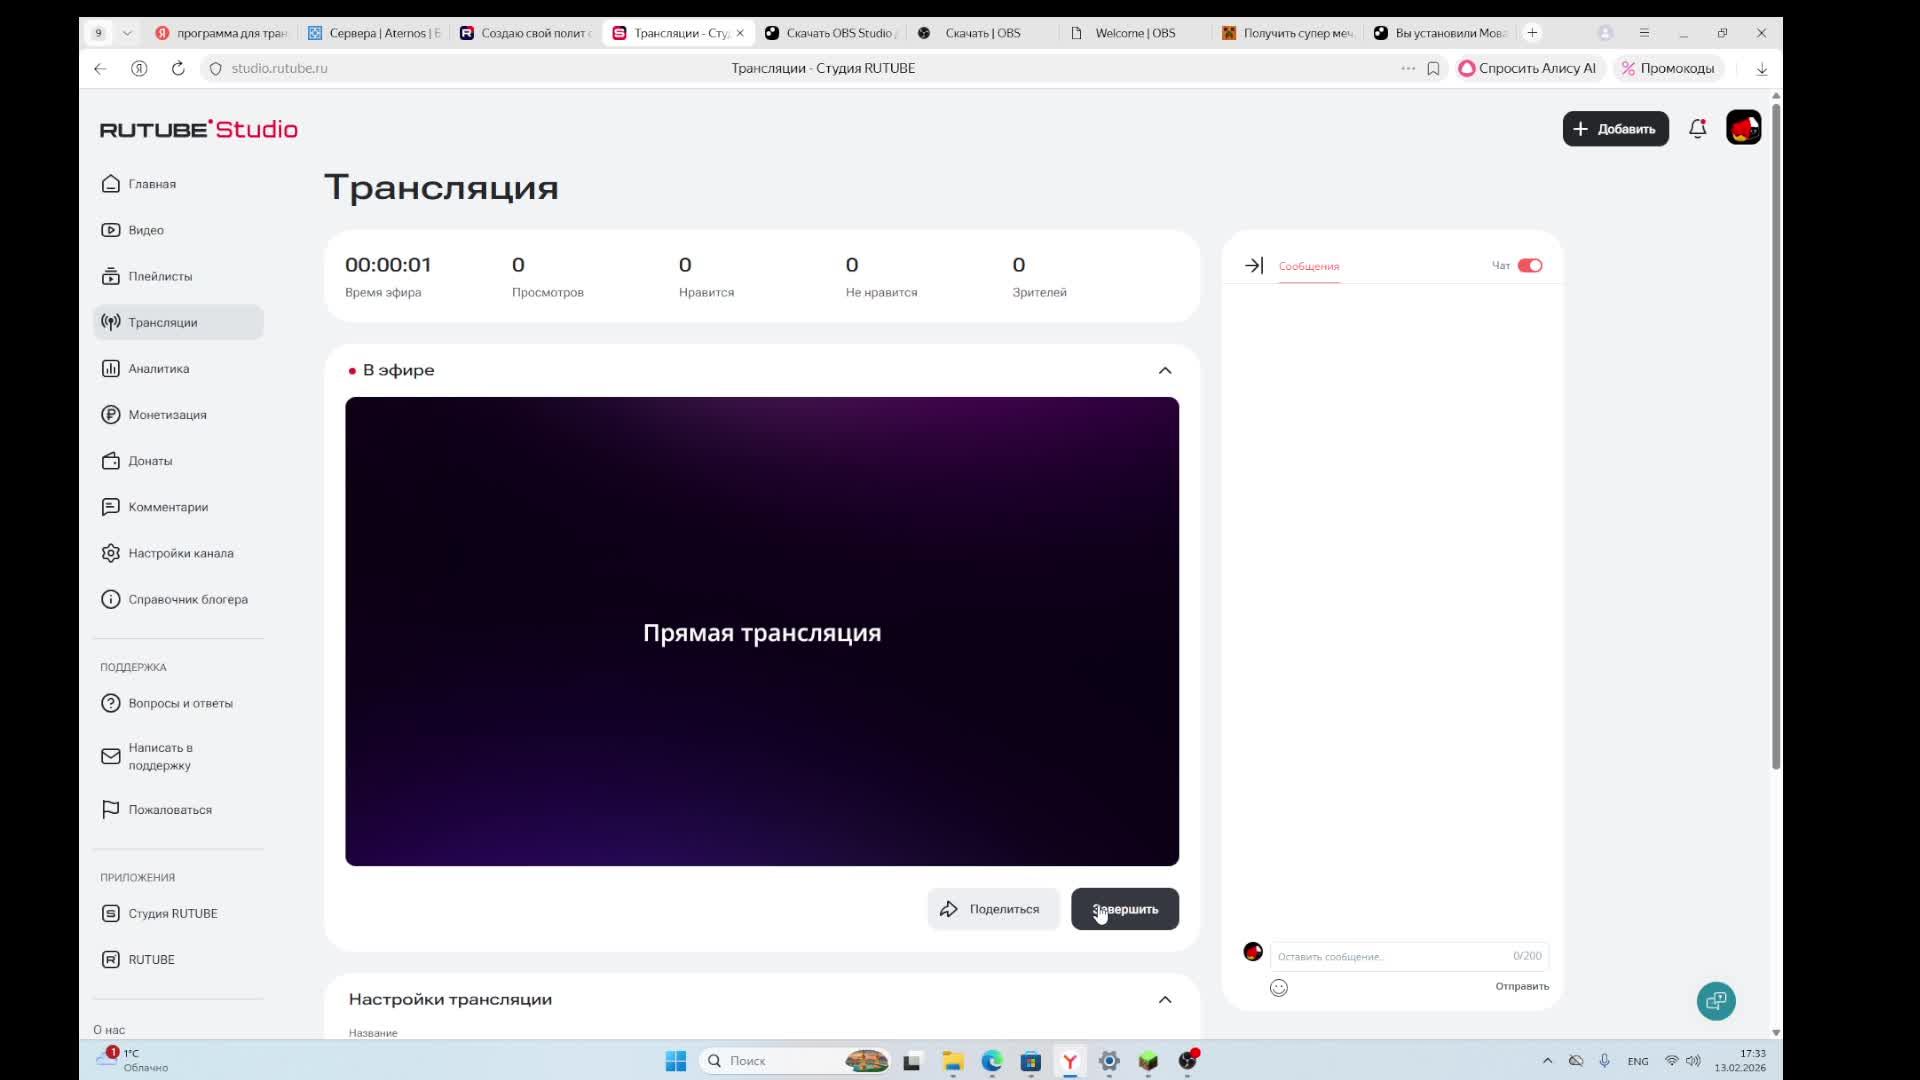
Task: Open Аналитика from the sidebar
Action: [x=158, y=369]
